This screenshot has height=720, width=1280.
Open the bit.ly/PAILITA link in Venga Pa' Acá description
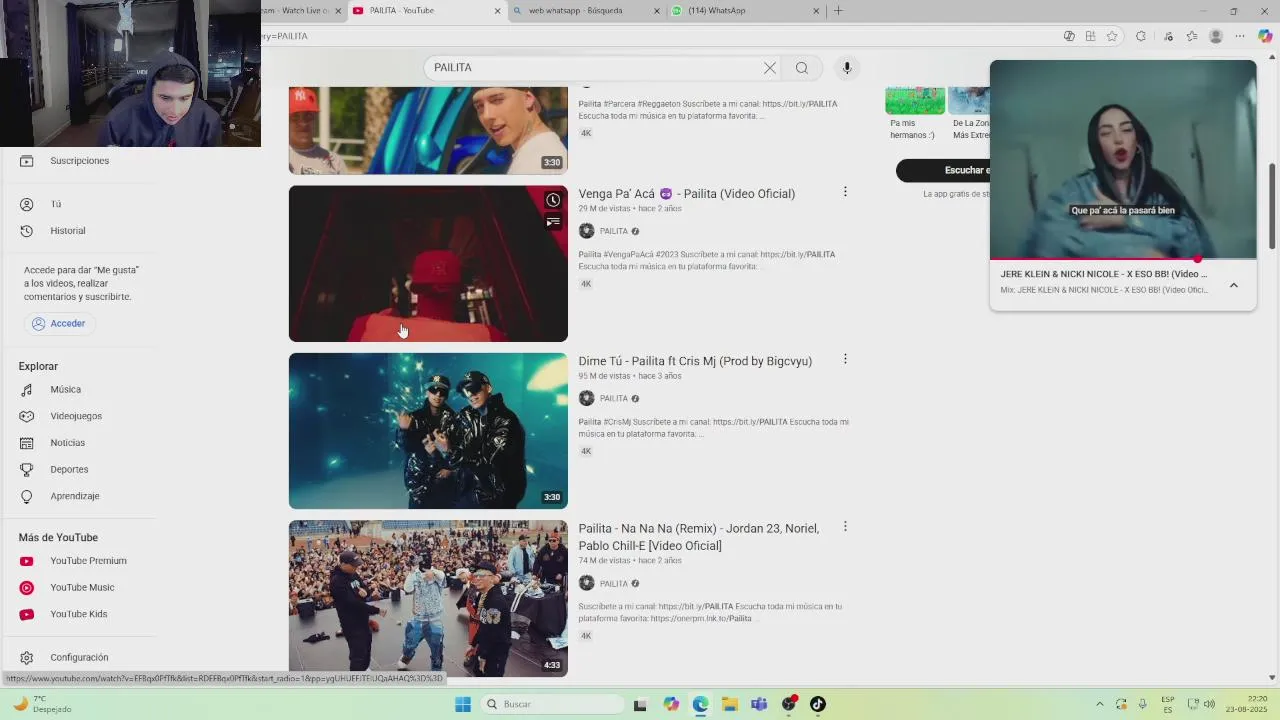tap(797, 255)
